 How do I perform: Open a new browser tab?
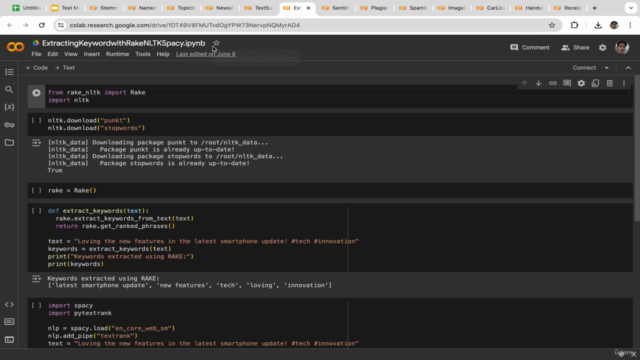pos(594,8)
